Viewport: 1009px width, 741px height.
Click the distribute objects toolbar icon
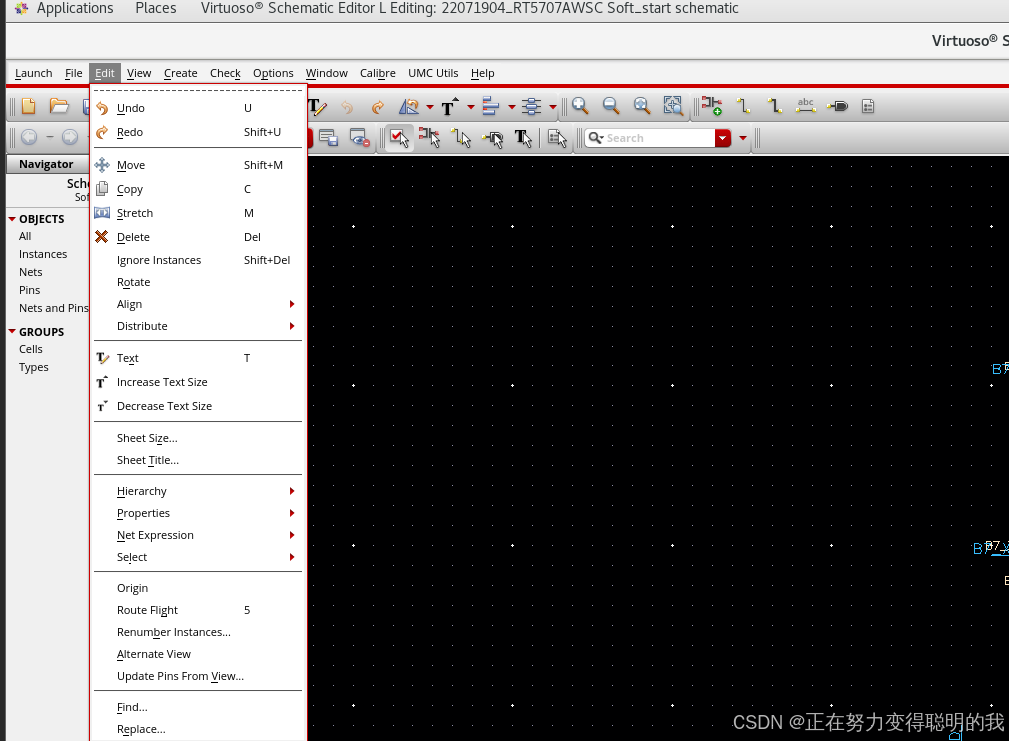tap(532, 106)
